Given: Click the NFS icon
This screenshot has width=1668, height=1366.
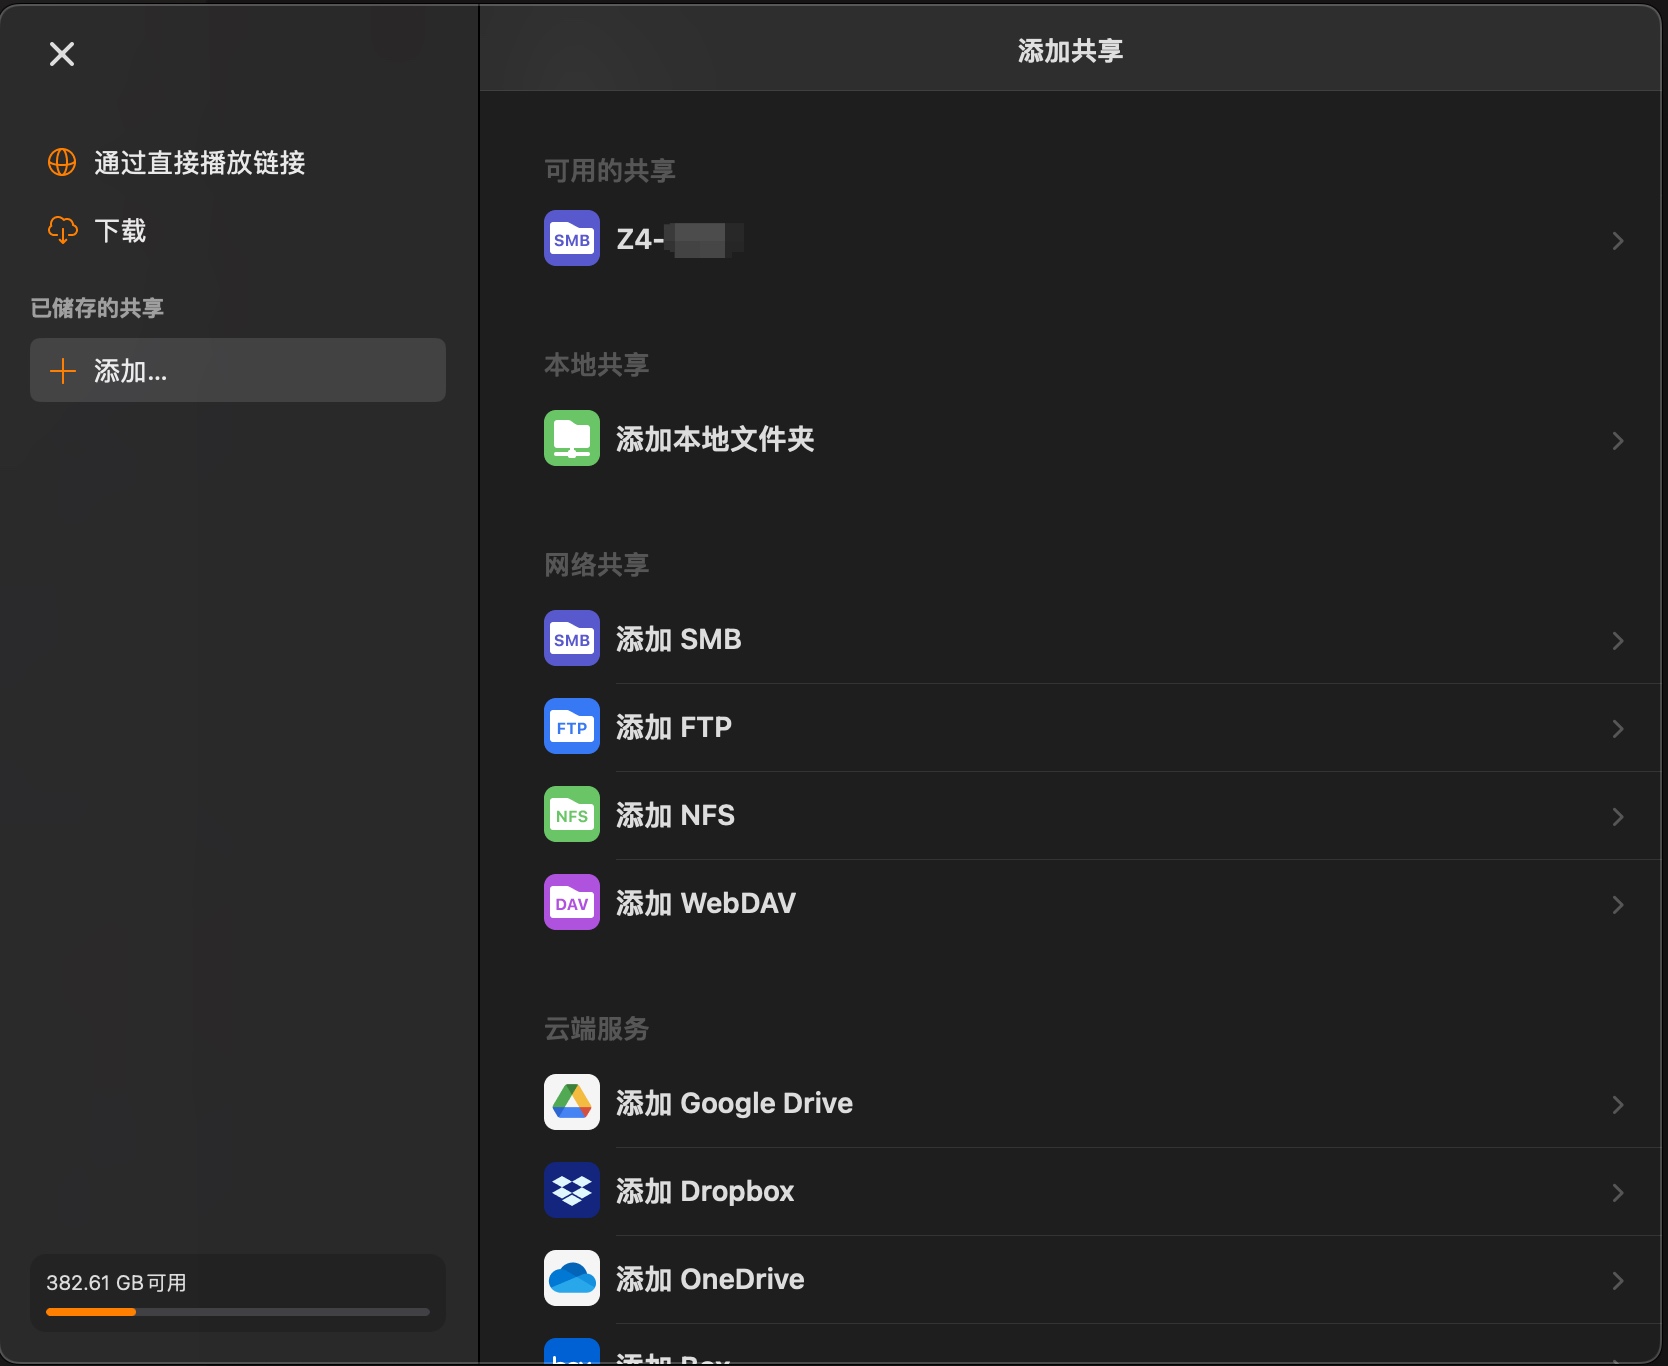Looking at the screenshot, I should pos(571,814).
